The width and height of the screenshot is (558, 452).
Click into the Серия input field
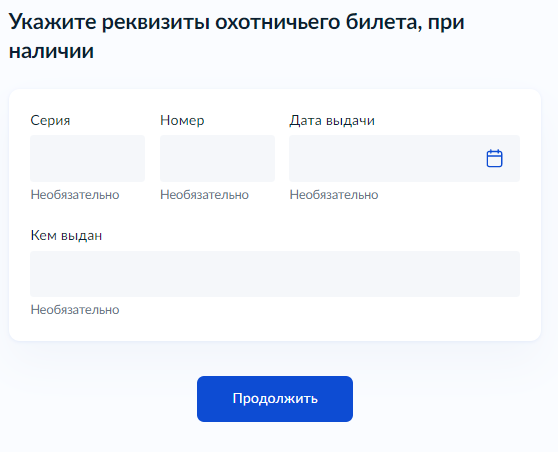(88, 158)
